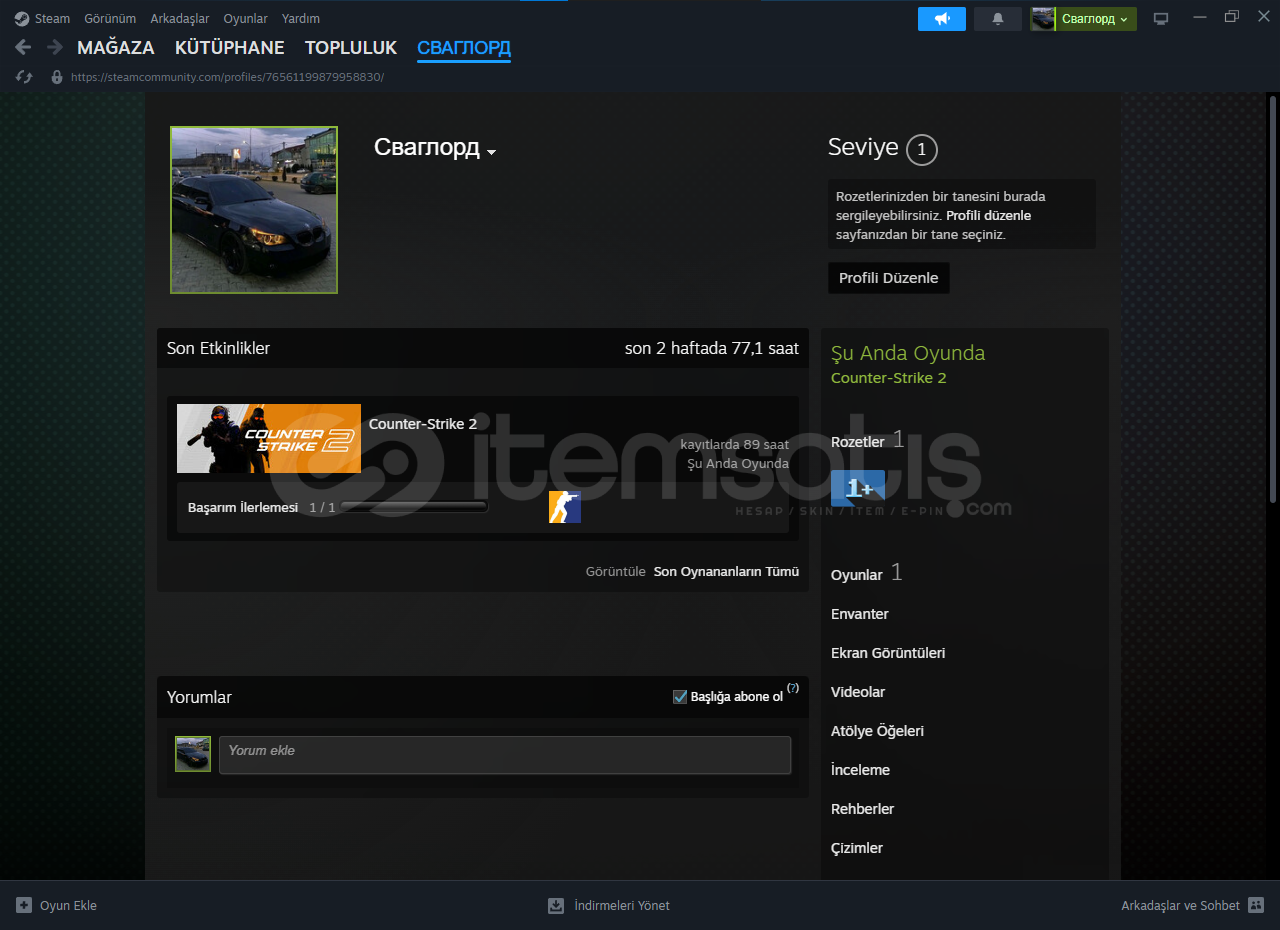Open the Rehberler link
The image size is (1280, 930).
(862, 809)
